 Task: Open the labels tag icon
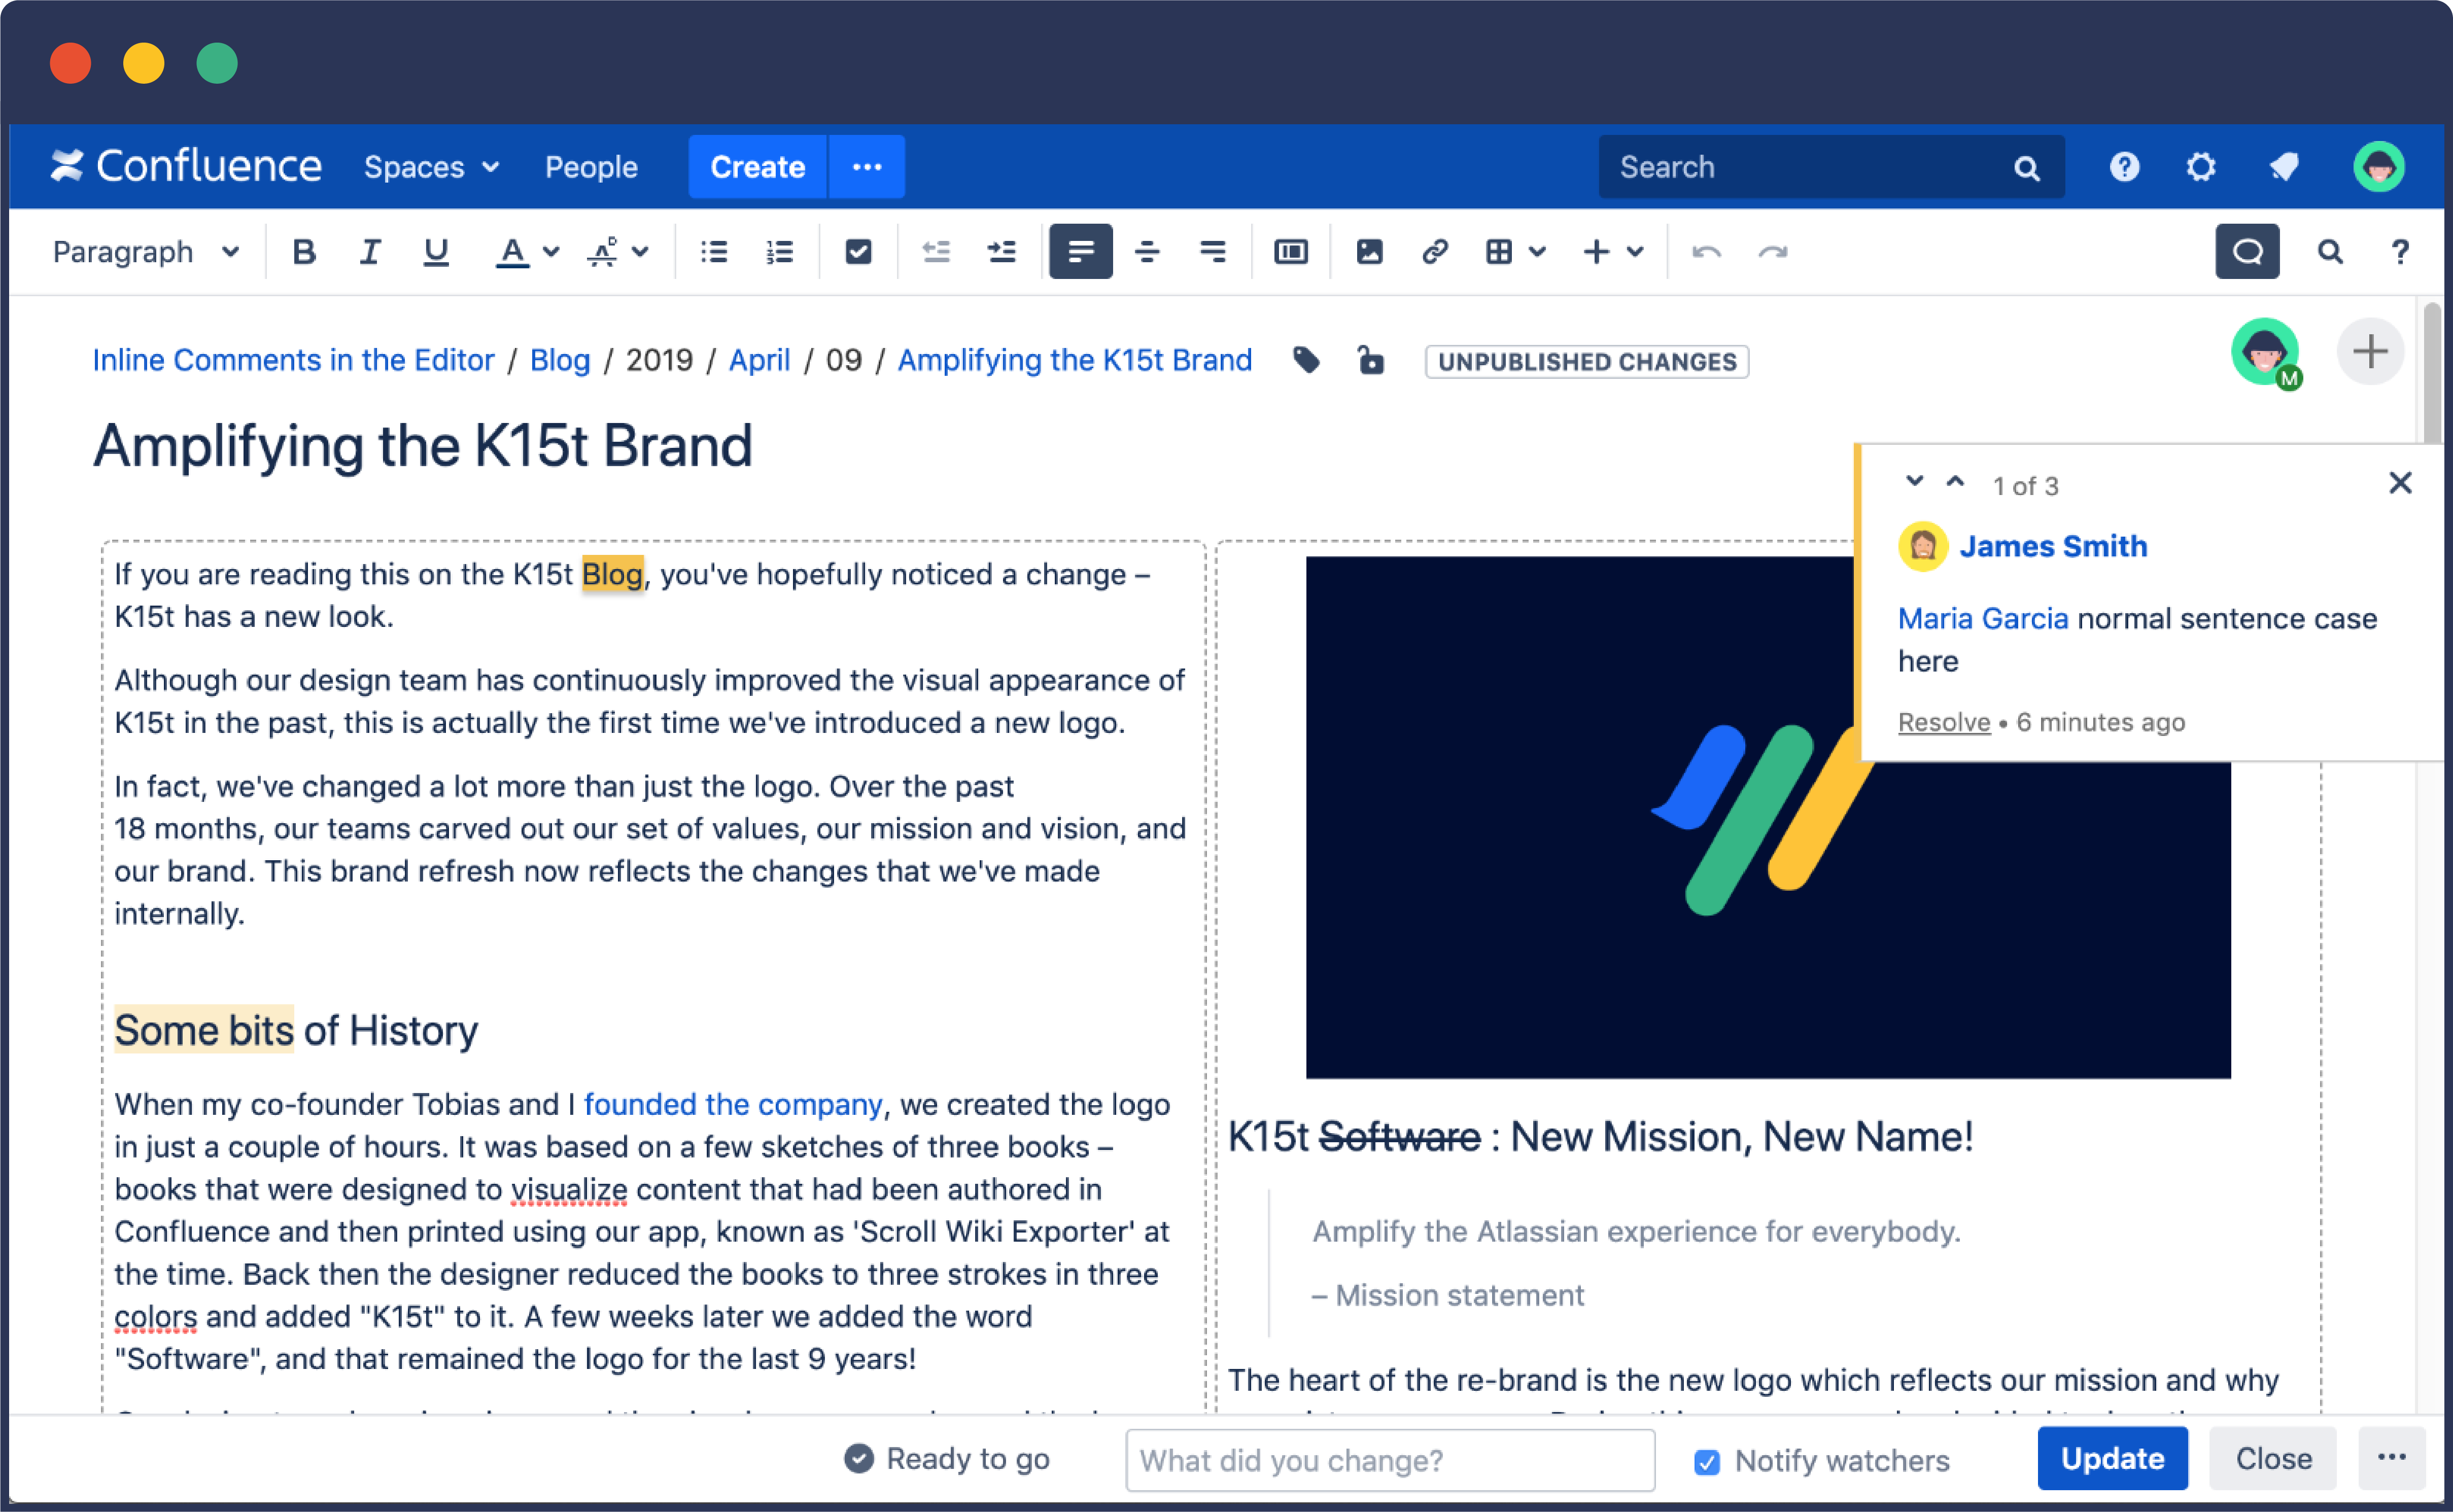(x=1306, y=360)
